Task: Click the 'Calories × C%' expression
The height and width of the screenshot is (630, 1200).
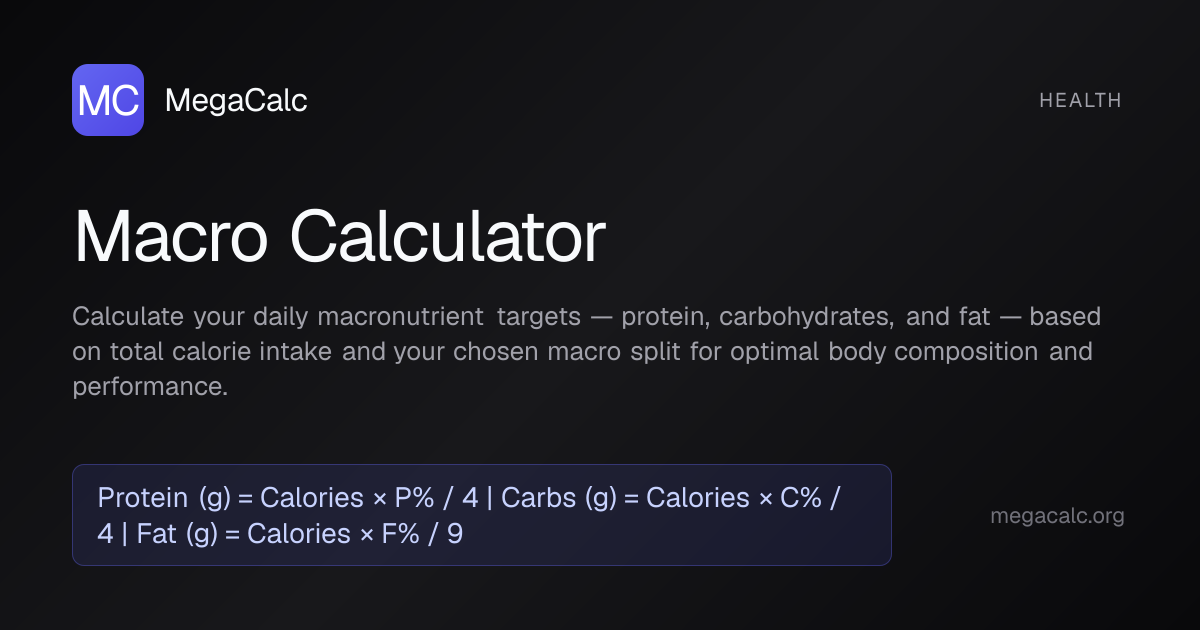Action: [x=732, y=498]
